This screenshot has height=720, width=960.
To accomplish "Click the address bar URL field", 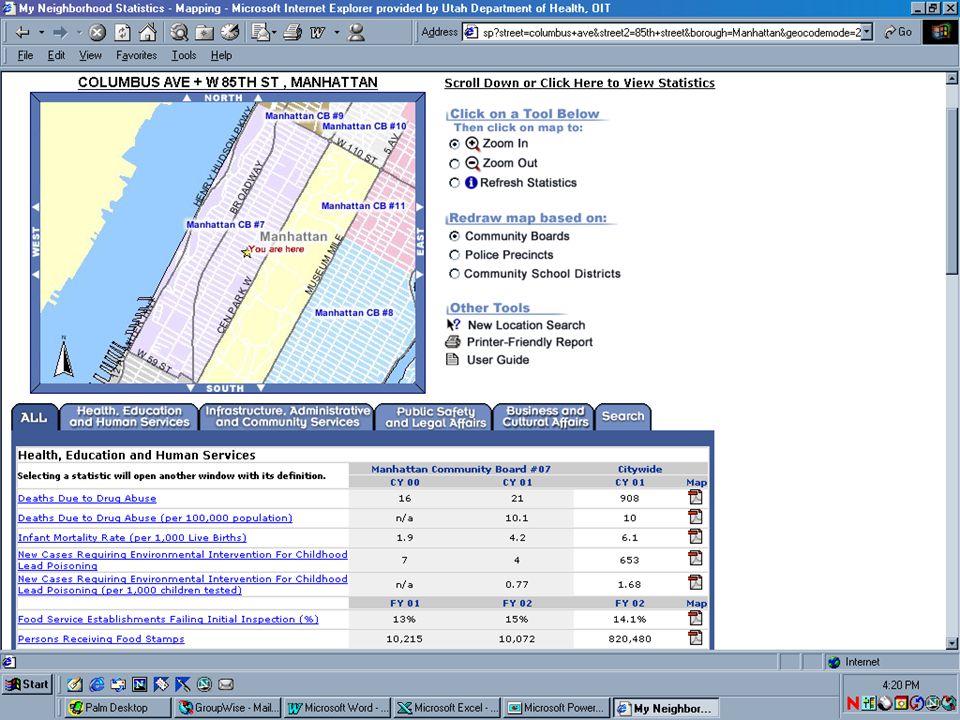I will 667,32.
